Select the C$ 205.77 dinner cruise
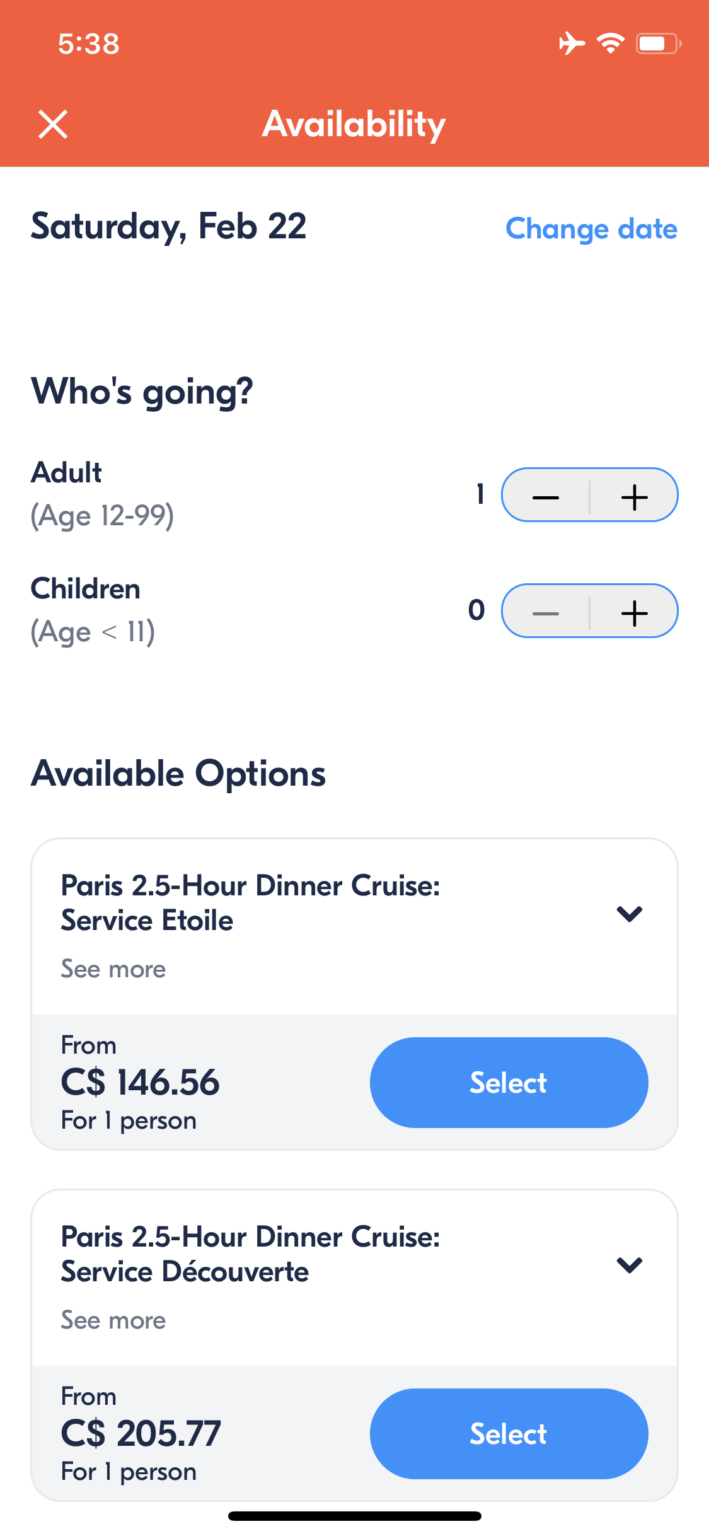 tap(508, 1433)
